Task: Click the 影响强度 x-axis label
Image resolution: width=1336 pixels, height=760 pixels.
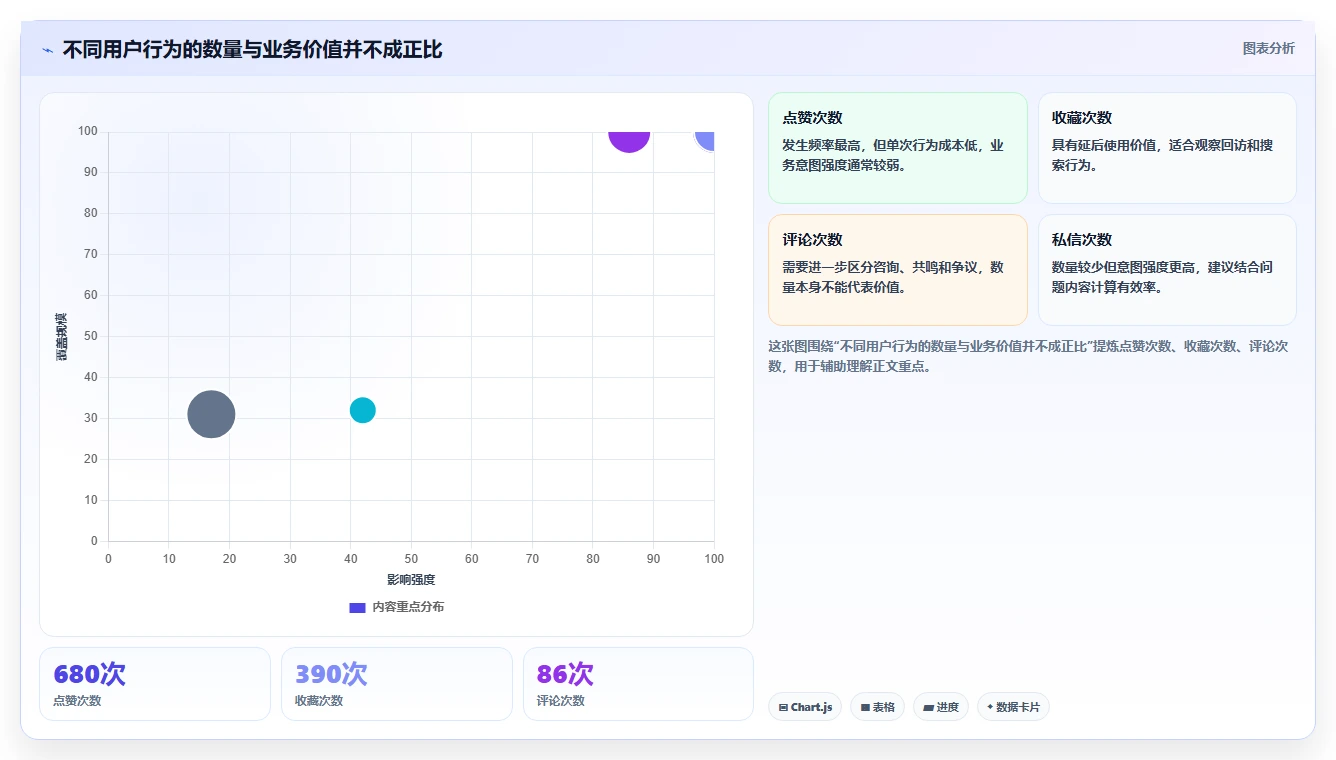Action: [411, 580]
